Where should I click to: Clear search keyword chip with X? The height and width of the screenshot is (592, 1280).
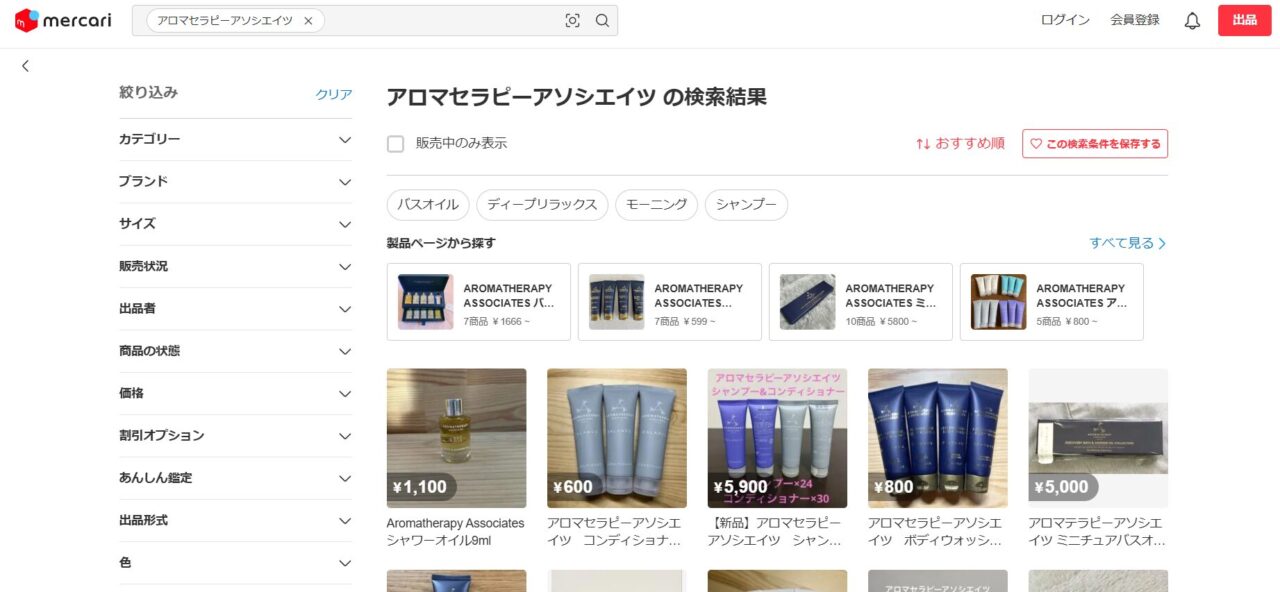pos(308,20)
